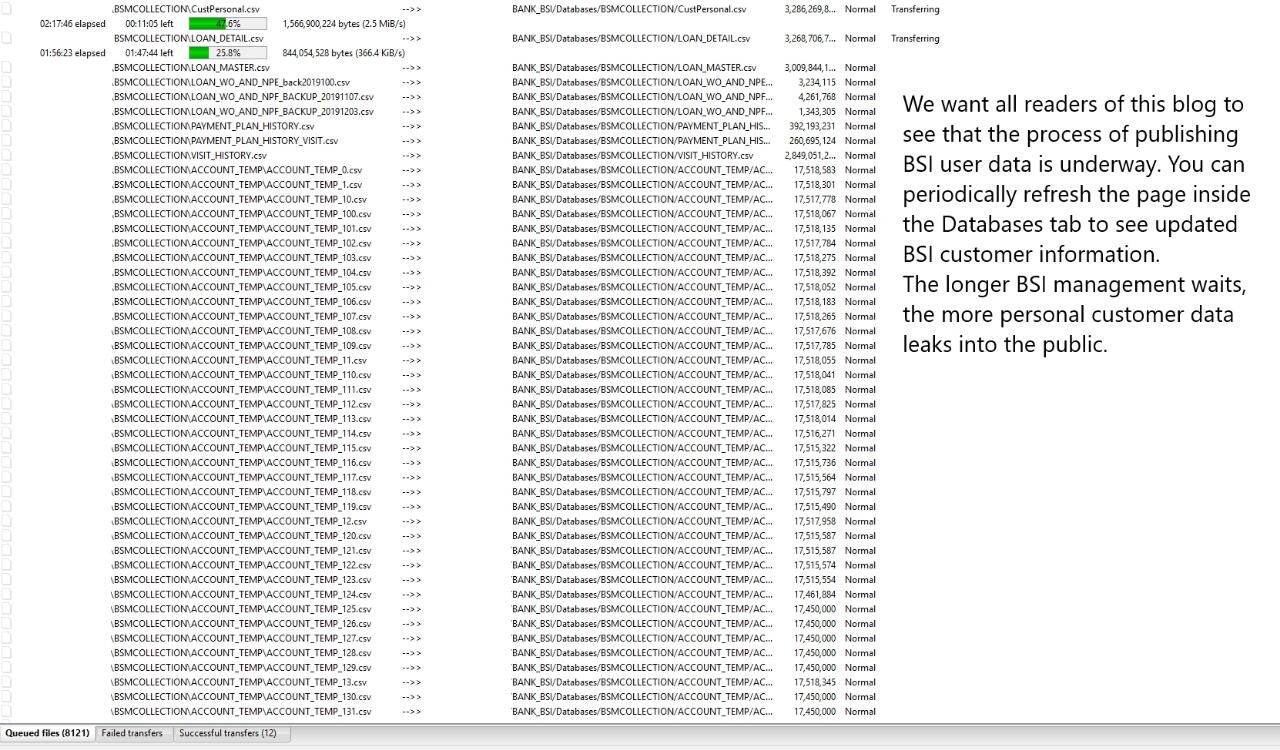The width and height of the screenshot is (1280, 750).
Task: Click the "1,566,900,224 bytes (2.5 MiB/s)" transfer rate
Action: tap(343, 24)
